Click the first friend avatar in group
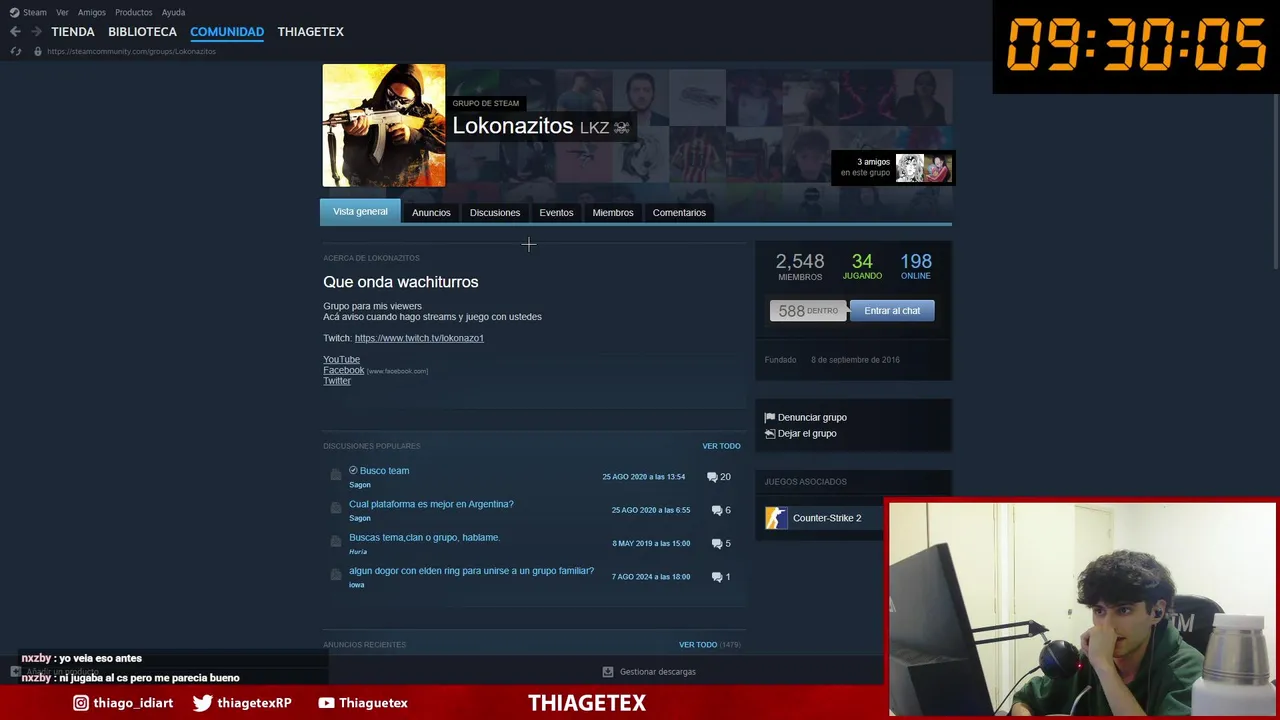This screenshot has height=720, width=1280. coord(910,168)
